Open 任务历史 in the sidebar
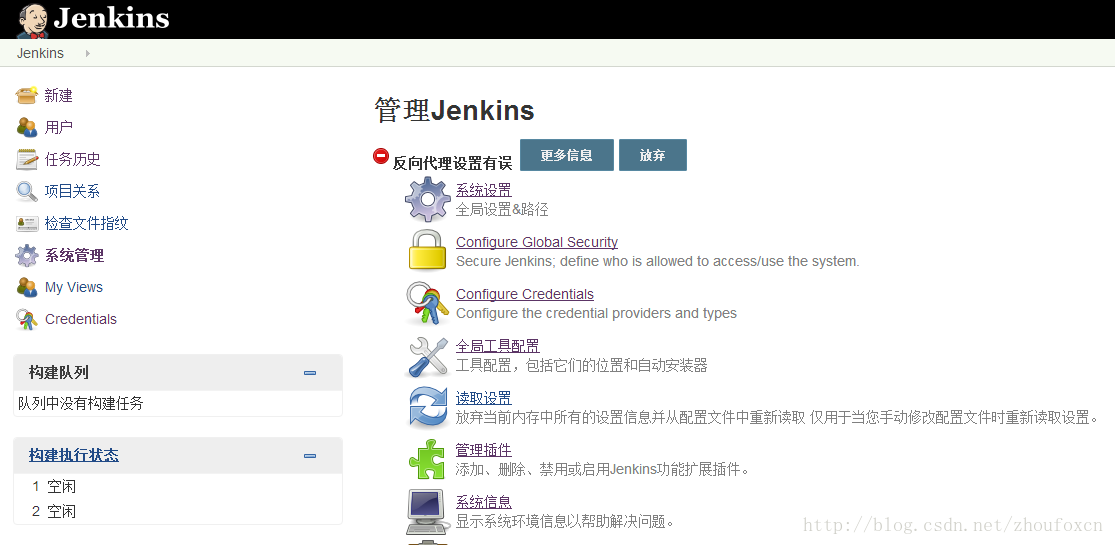Screen dimensions: 1115x545 coord(72,159)
